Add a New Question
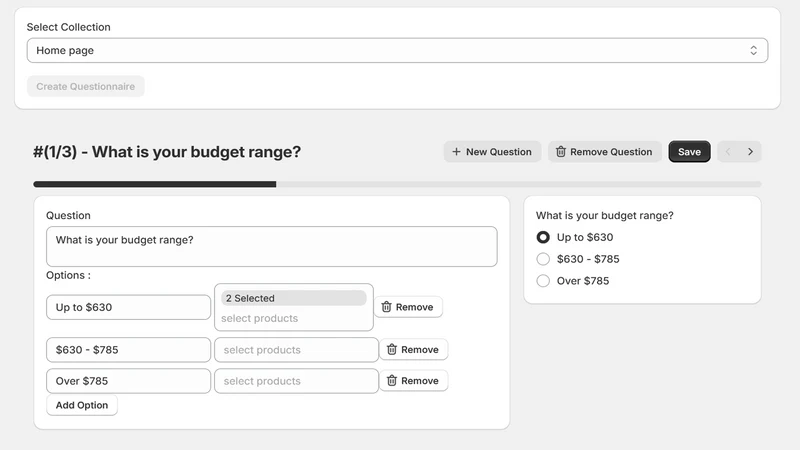This screenshot has width=800, height=450. [492, 152]
